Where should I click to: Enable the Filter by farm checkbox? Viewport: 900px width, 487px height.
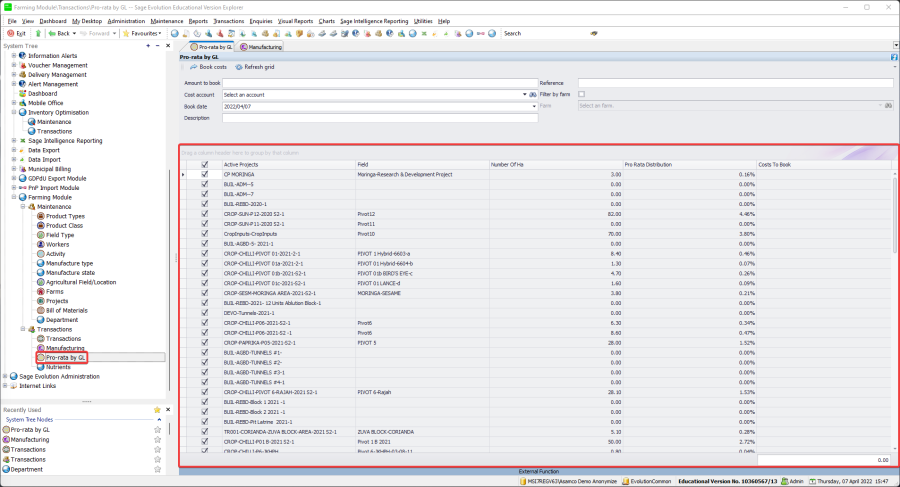pos(581,94)
